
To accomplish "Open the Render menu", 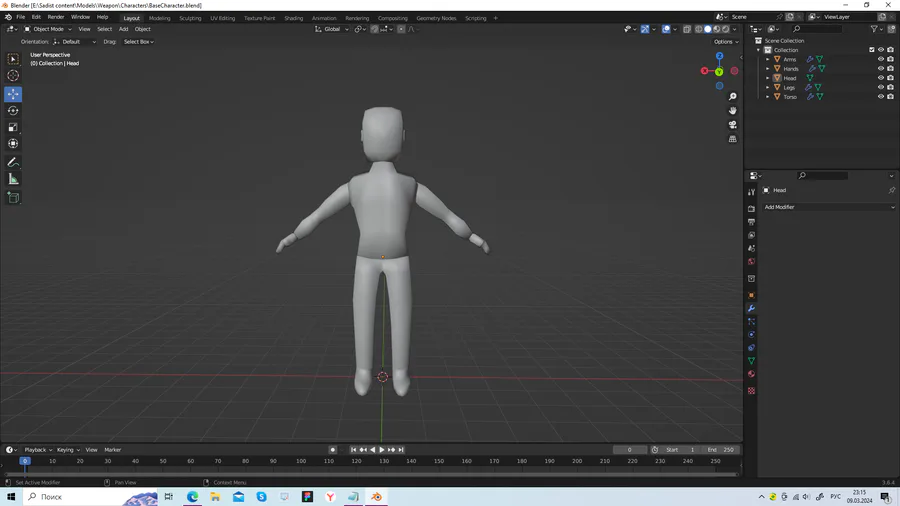I will point(56,17).
